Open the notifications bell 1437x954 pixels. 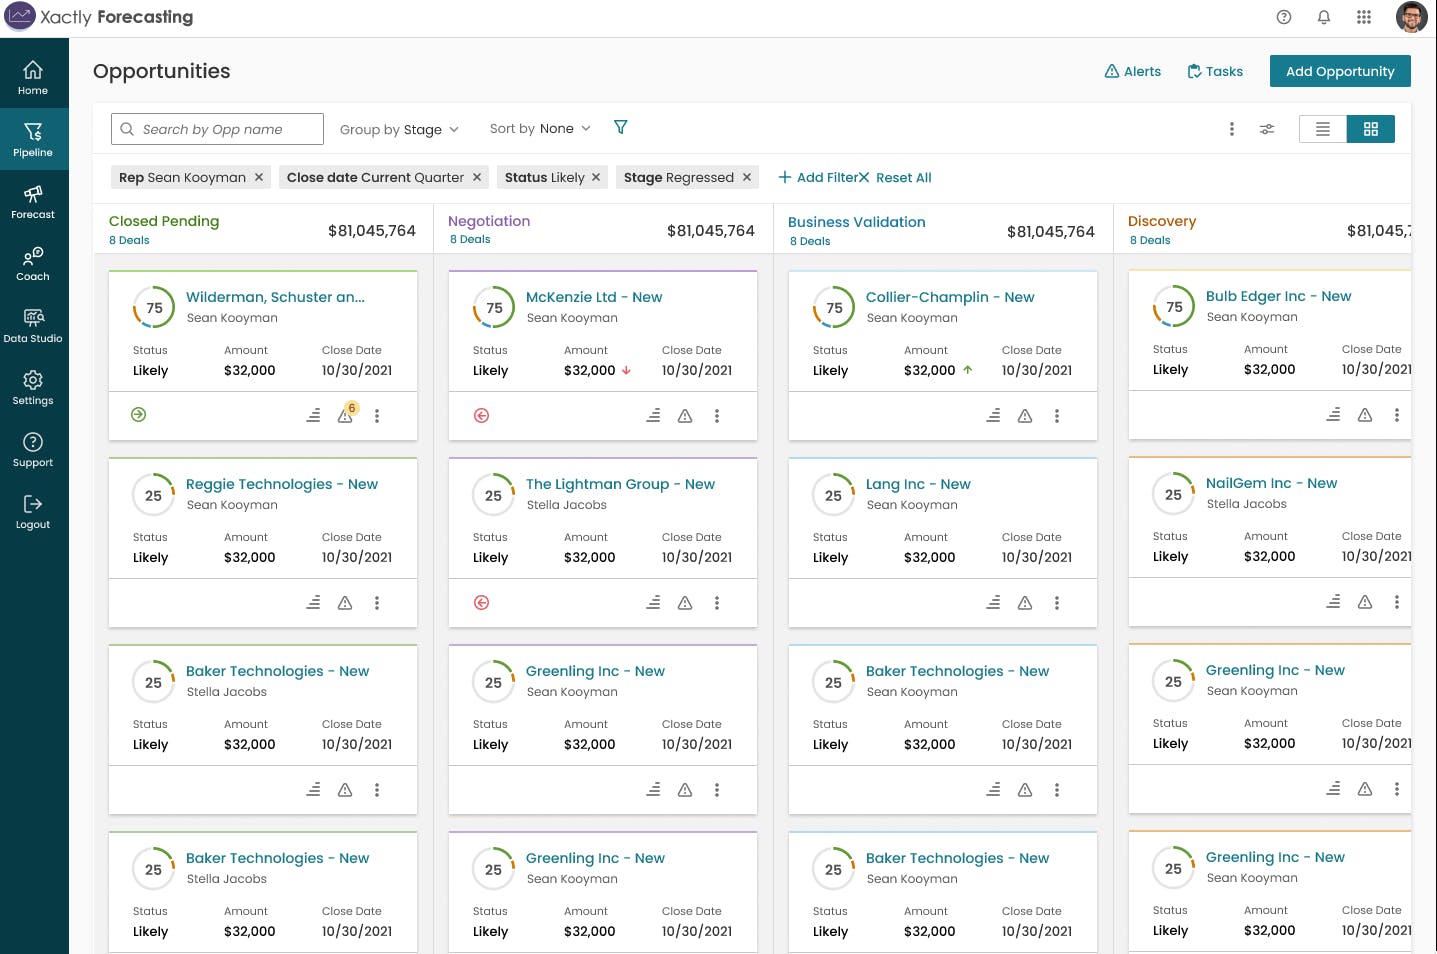[x=1324, y=17]
